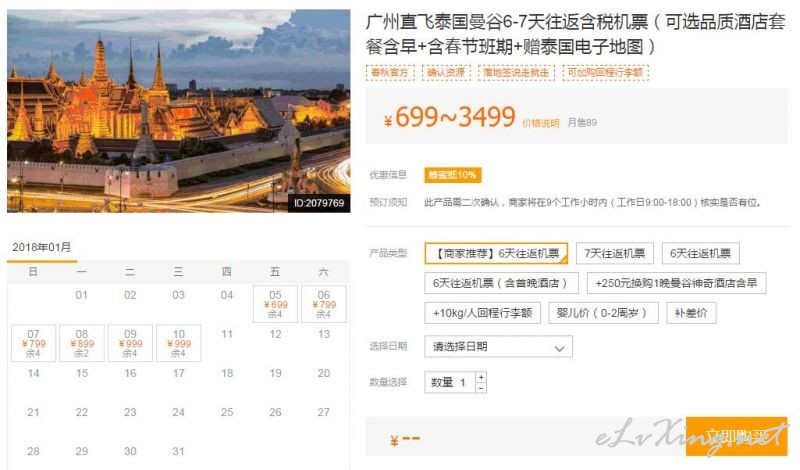Select 【商家推荐】6天往返机票 product type
Screen dimensions: 800x470
(x=496, y=253)
